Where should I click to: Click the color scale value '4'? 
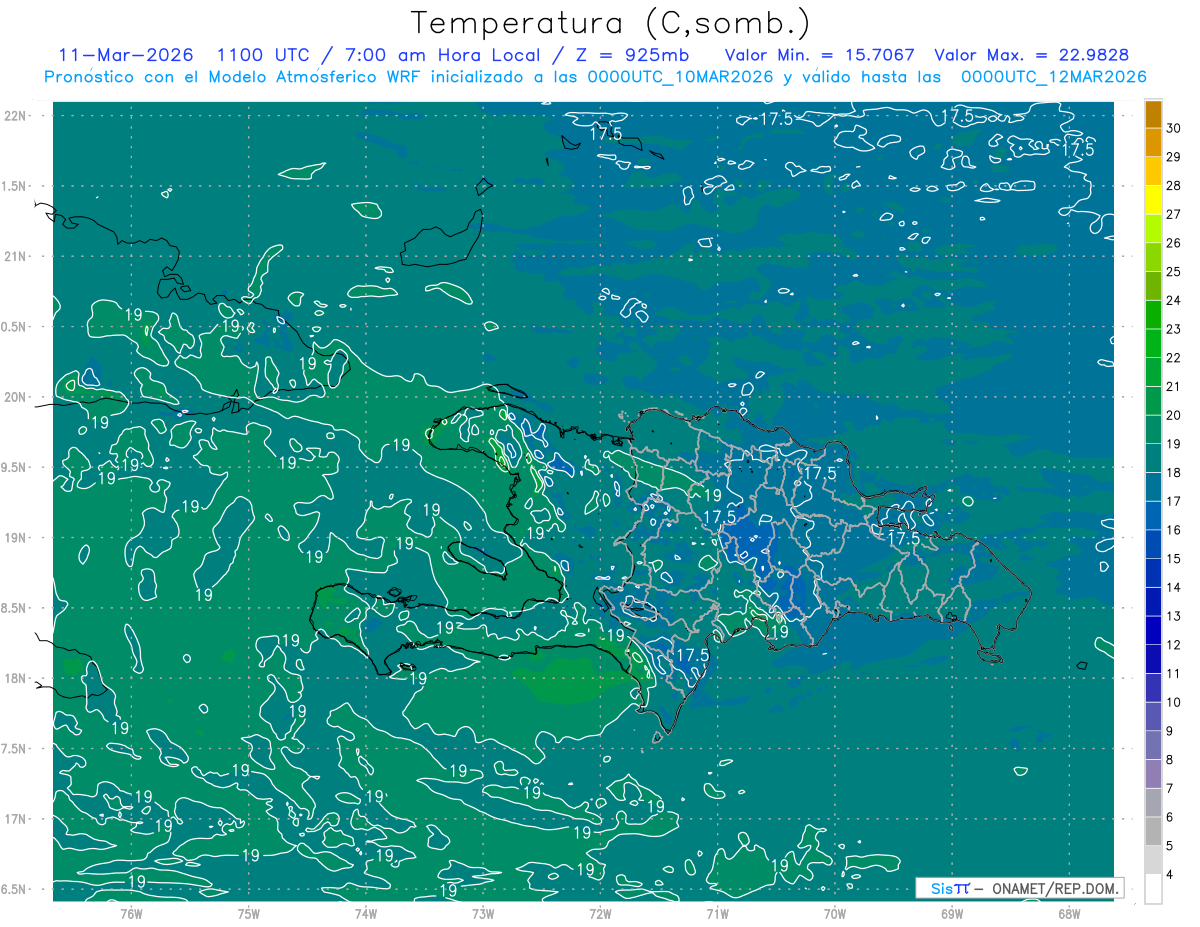1170,875
